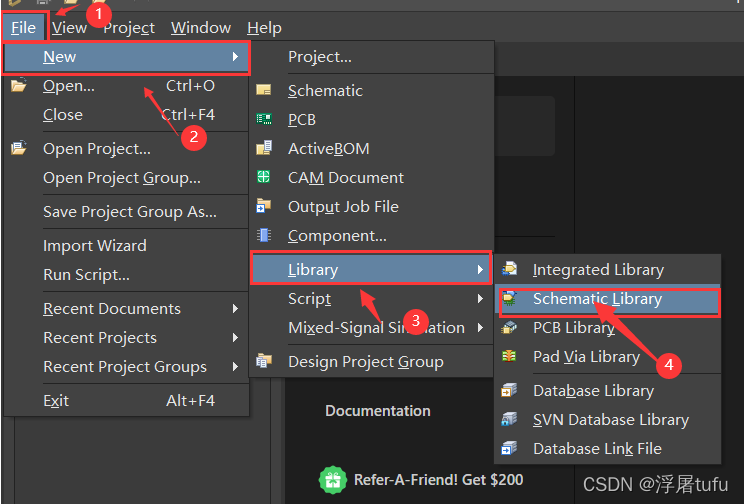Open Recent Project Groups submenu

click(x=126, y=367)
